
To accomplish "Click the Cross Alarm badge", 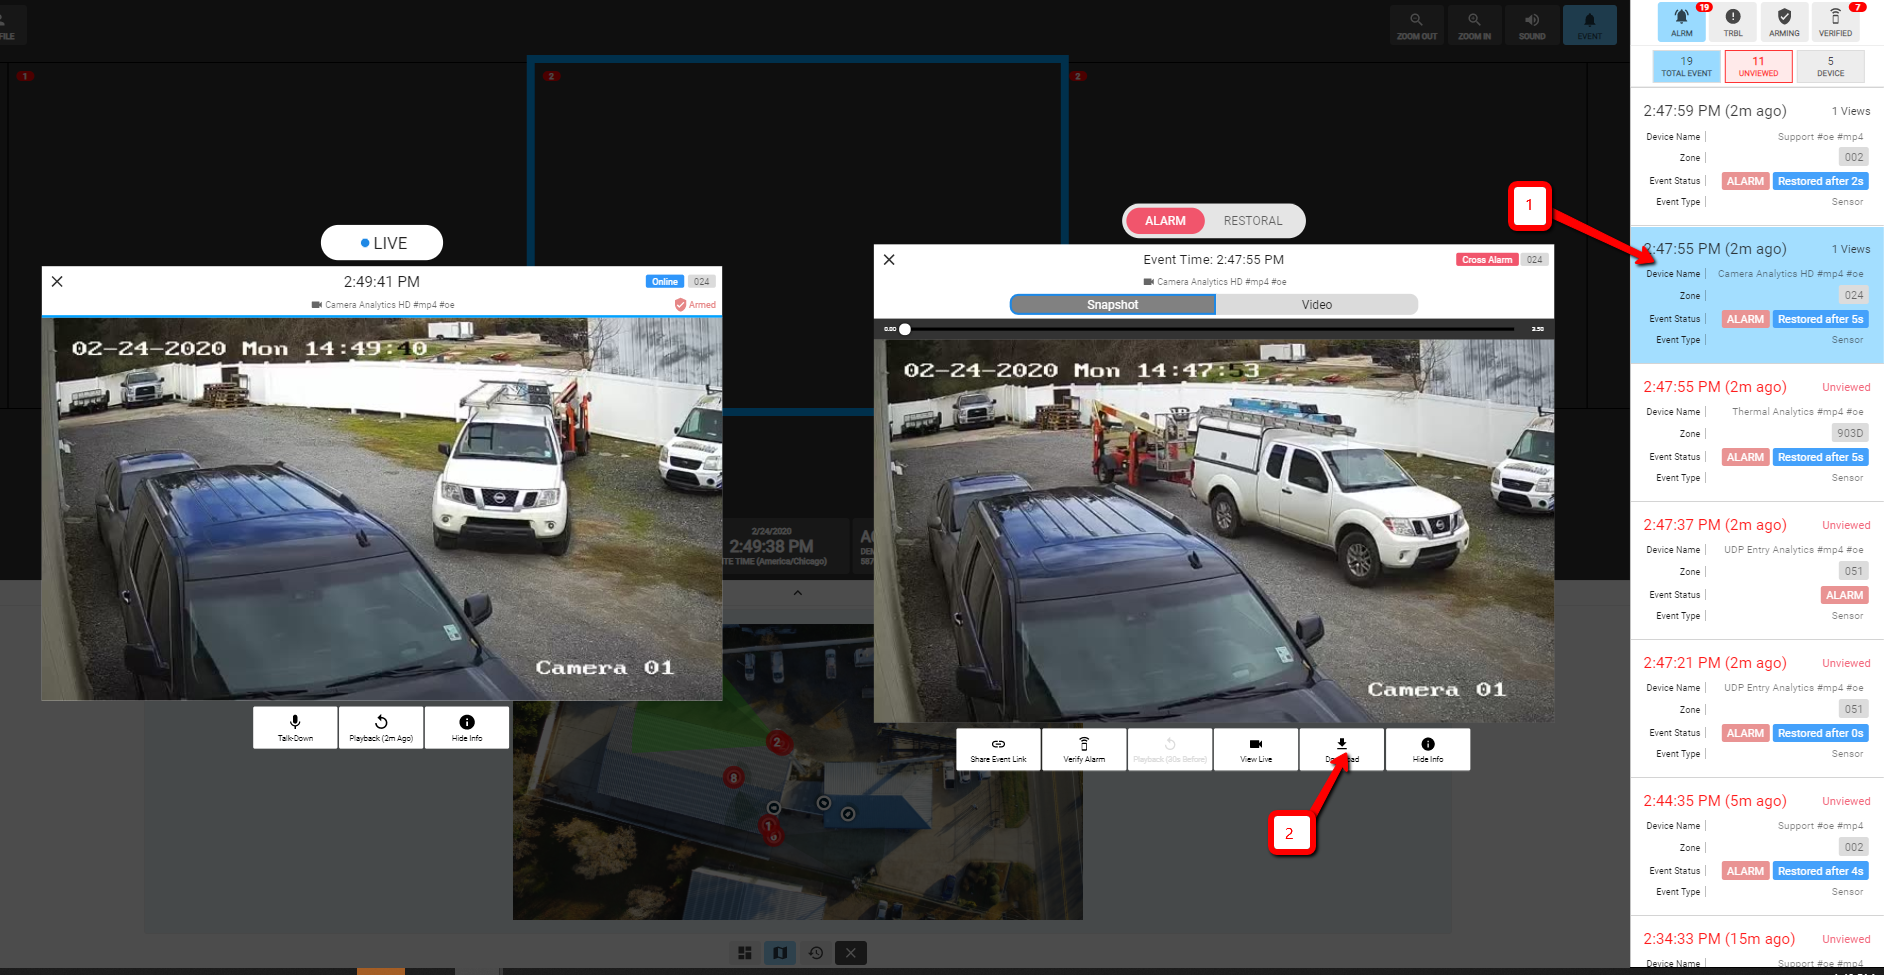I will point(1487,260).
